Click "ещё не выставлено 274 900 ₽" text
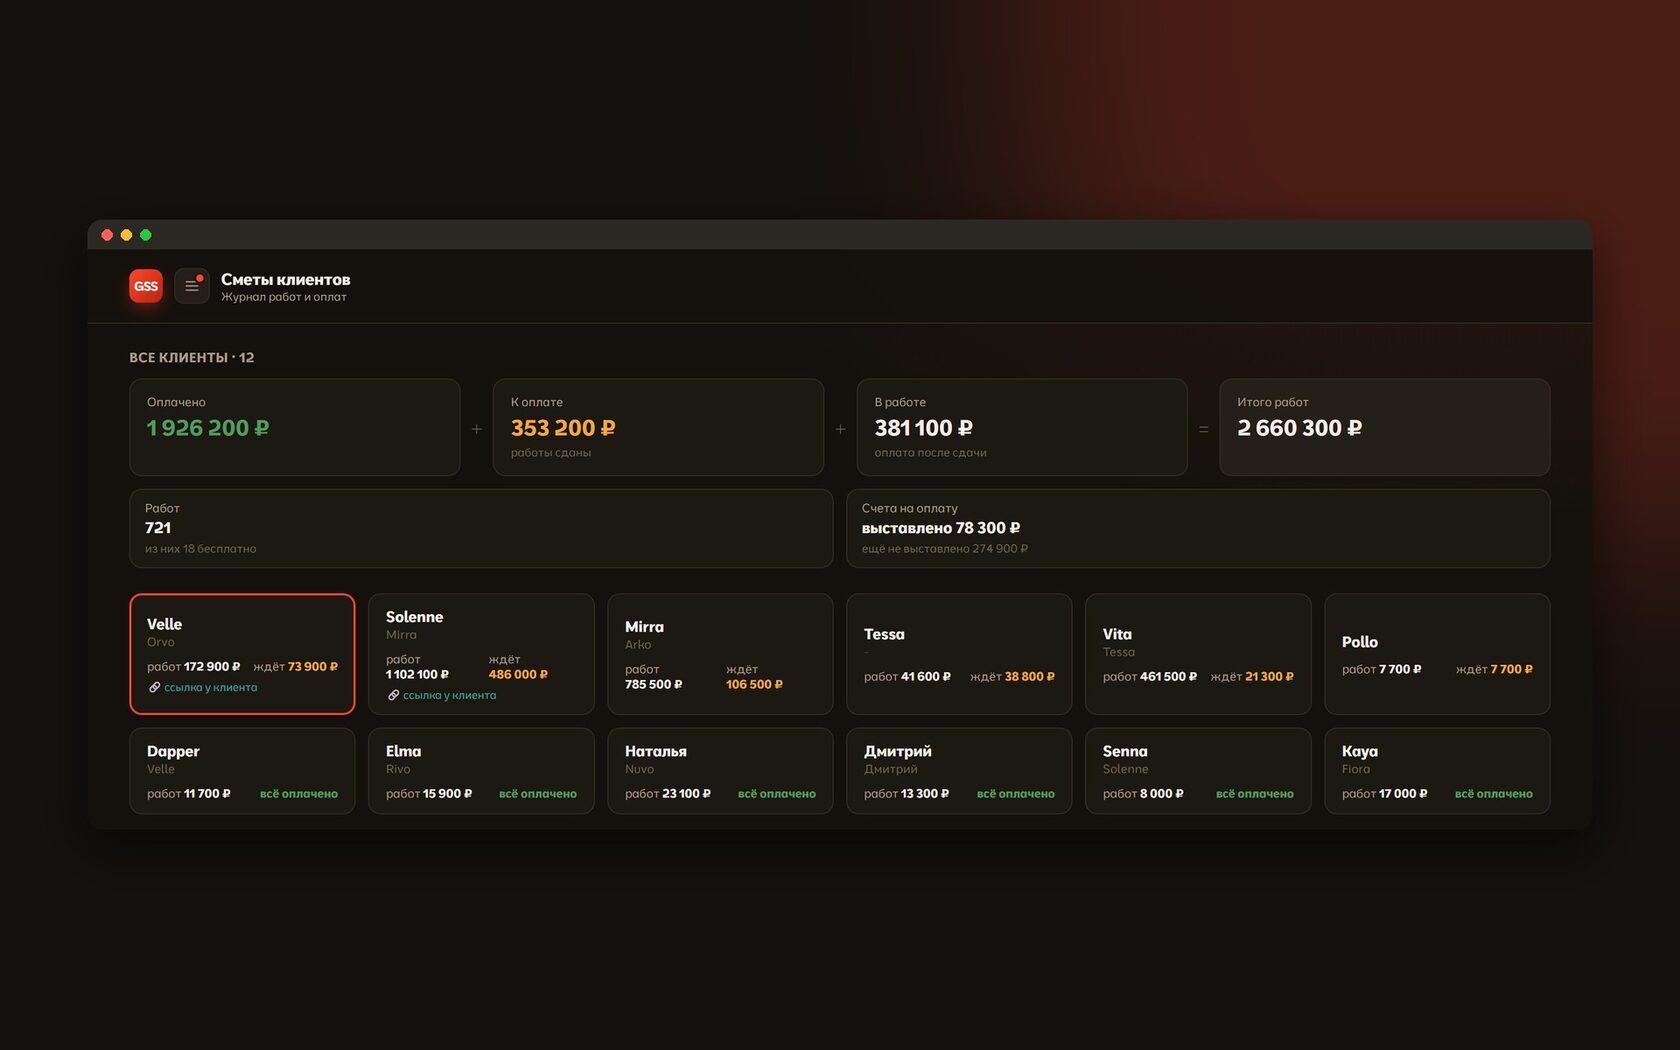 click(945, 549)
